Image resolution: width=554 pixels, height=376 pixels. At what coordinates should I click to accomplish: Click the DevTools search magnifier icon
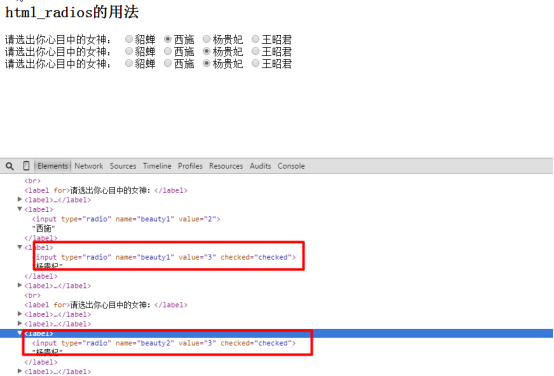click(x=10, y=166)
